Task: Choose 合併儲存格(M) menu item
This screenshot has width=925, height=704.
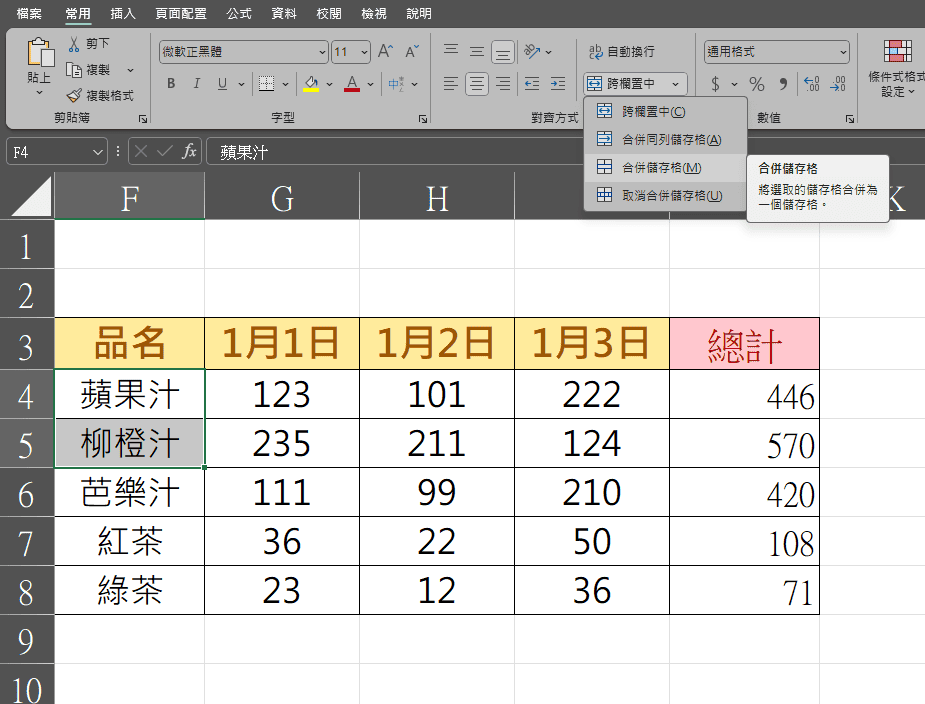Action: [x=665, y=168]
